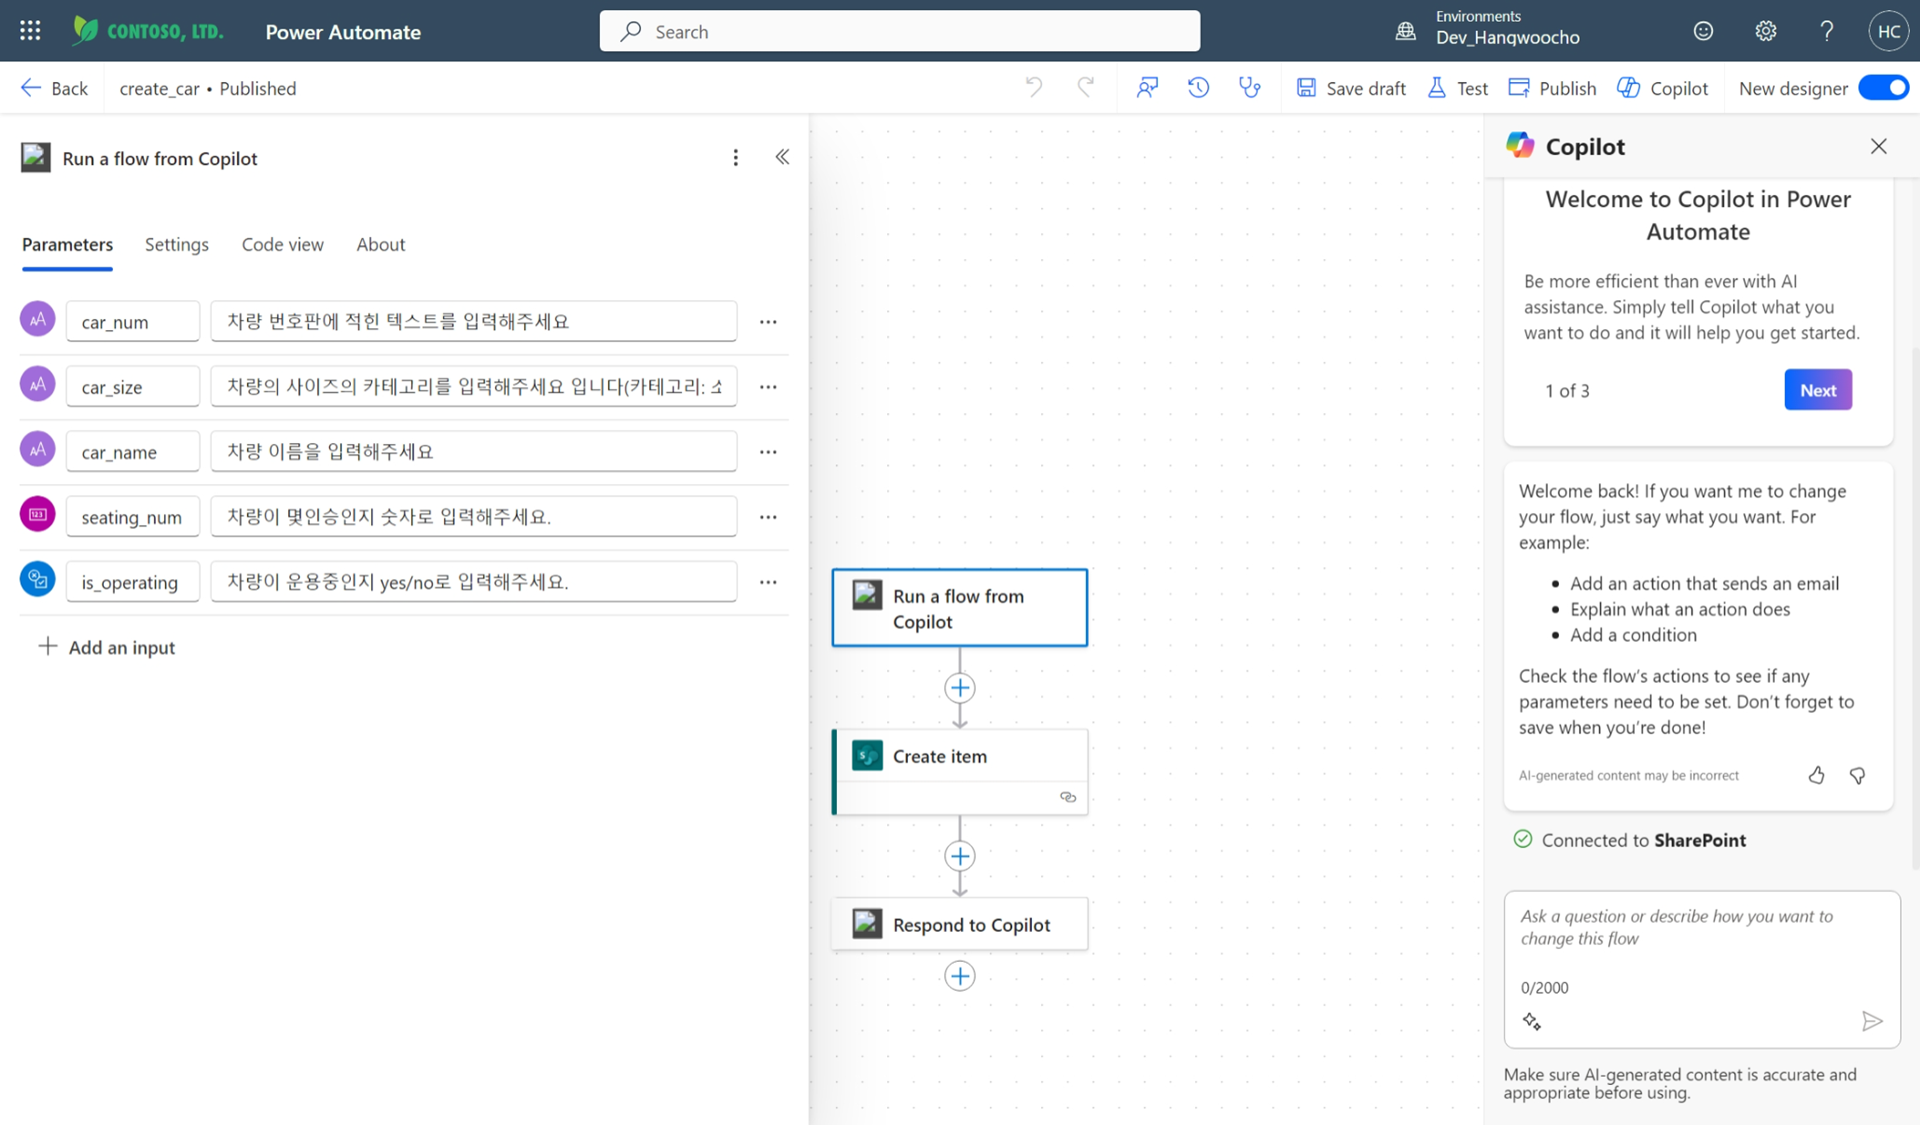Click the connection link icon on Create item
This screenshot has width=1920, height=1125.
coord(1068,797)
